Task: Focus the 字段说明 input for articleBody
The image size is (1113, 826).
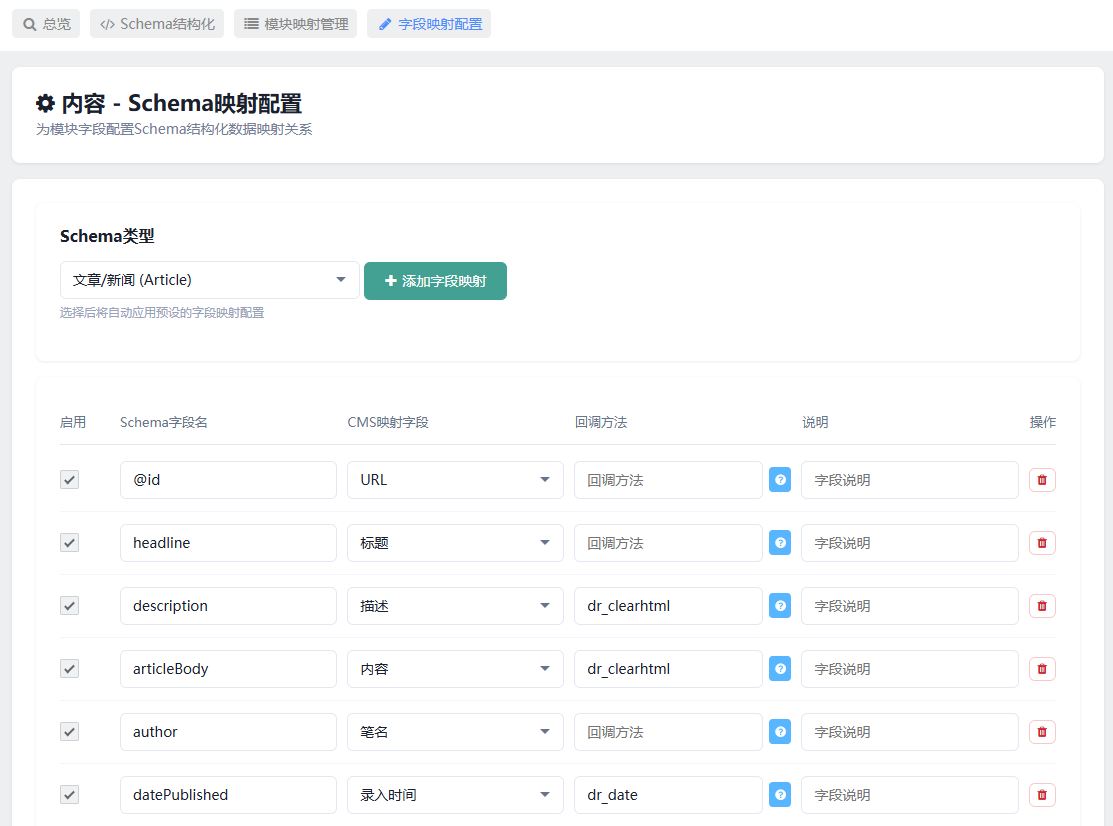Action: pos(909,668)
